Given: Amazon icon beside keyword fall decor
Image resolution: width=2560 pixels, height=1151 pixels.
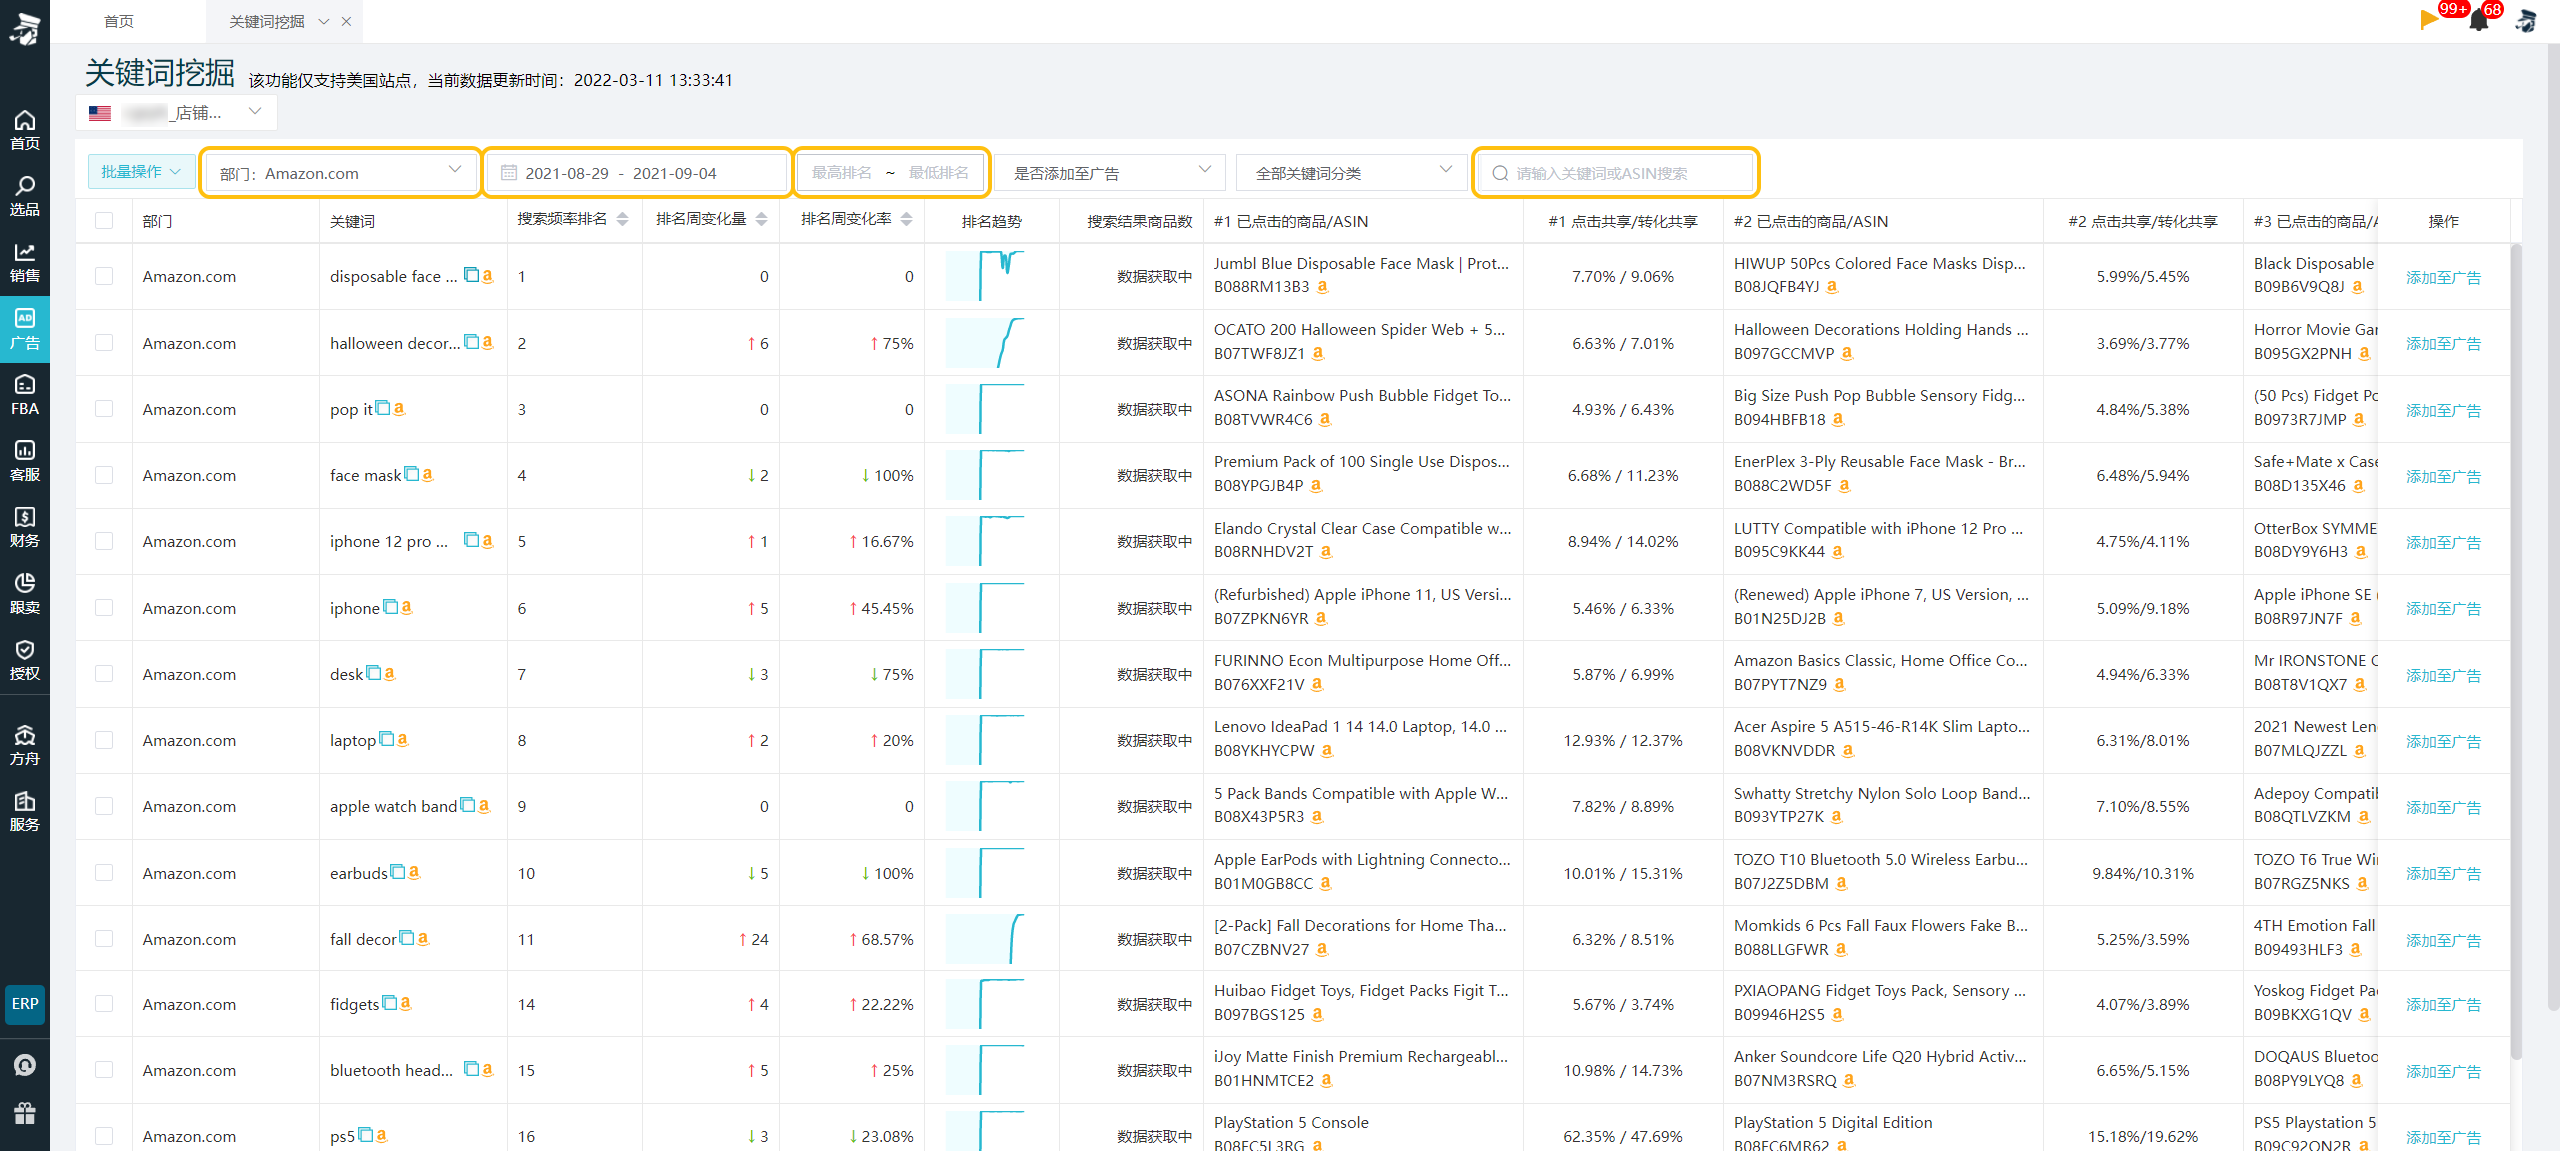Looking at the screenshot, I should (x=423, y=938).
